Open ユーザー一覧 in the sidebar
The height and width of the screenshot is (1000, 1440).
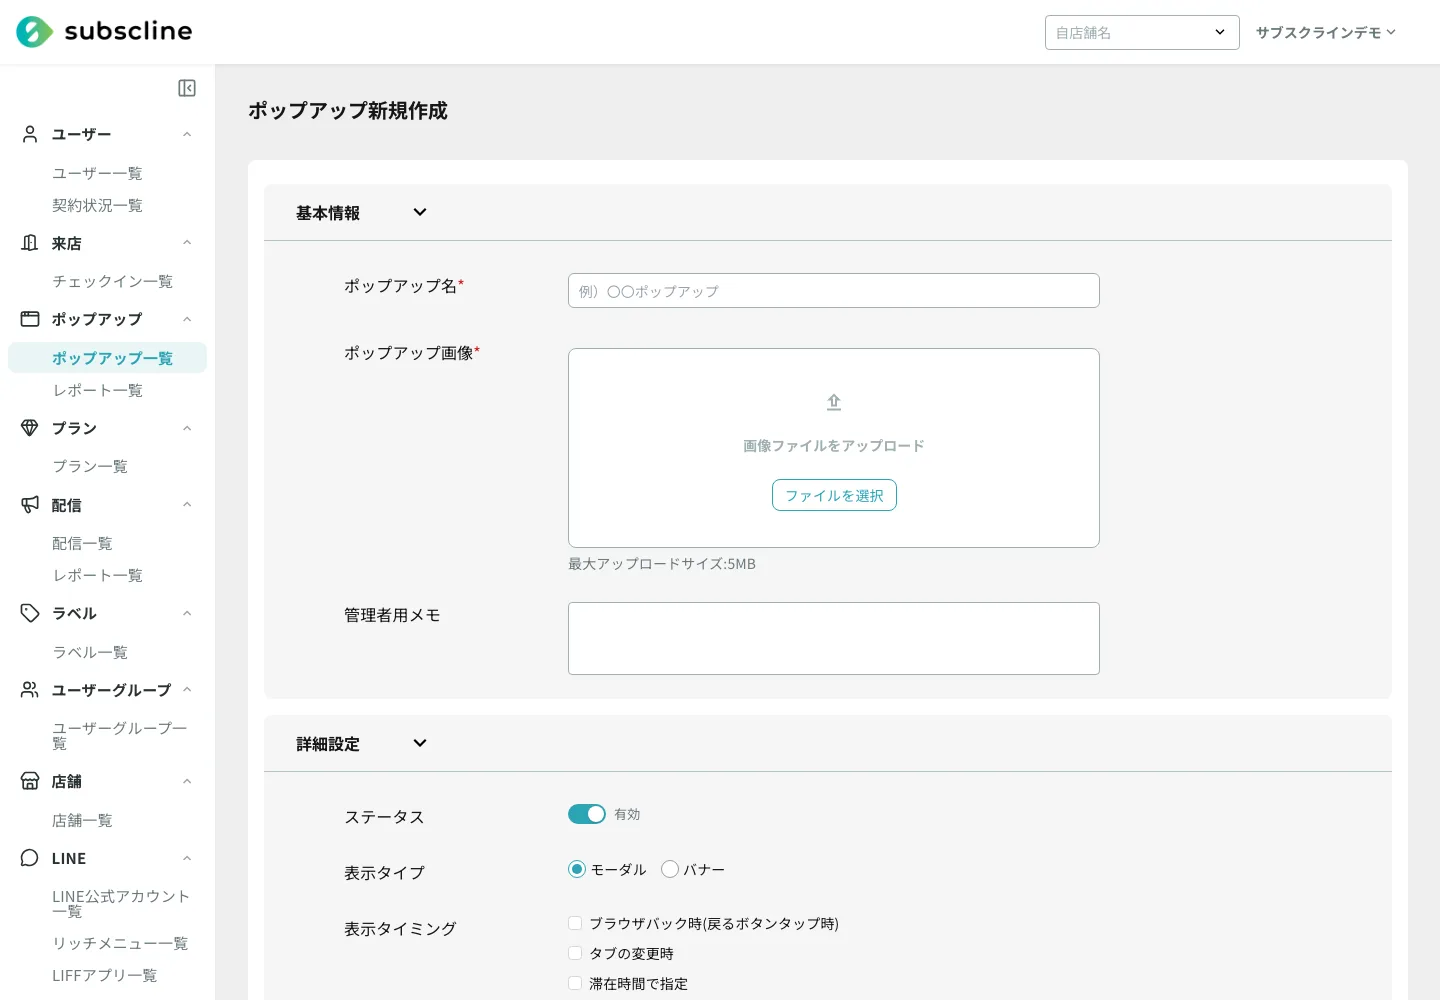pos(97,173)
